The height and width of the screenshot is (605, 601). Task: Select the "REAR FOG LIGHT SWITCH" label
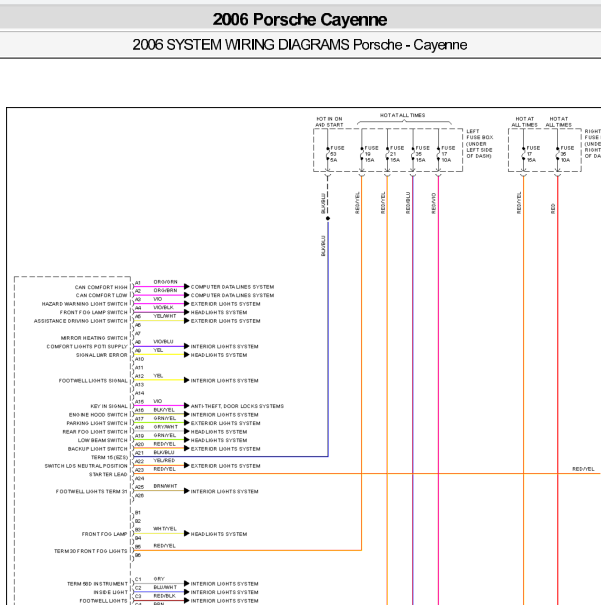pyautogui.click(x=95, y=432)
